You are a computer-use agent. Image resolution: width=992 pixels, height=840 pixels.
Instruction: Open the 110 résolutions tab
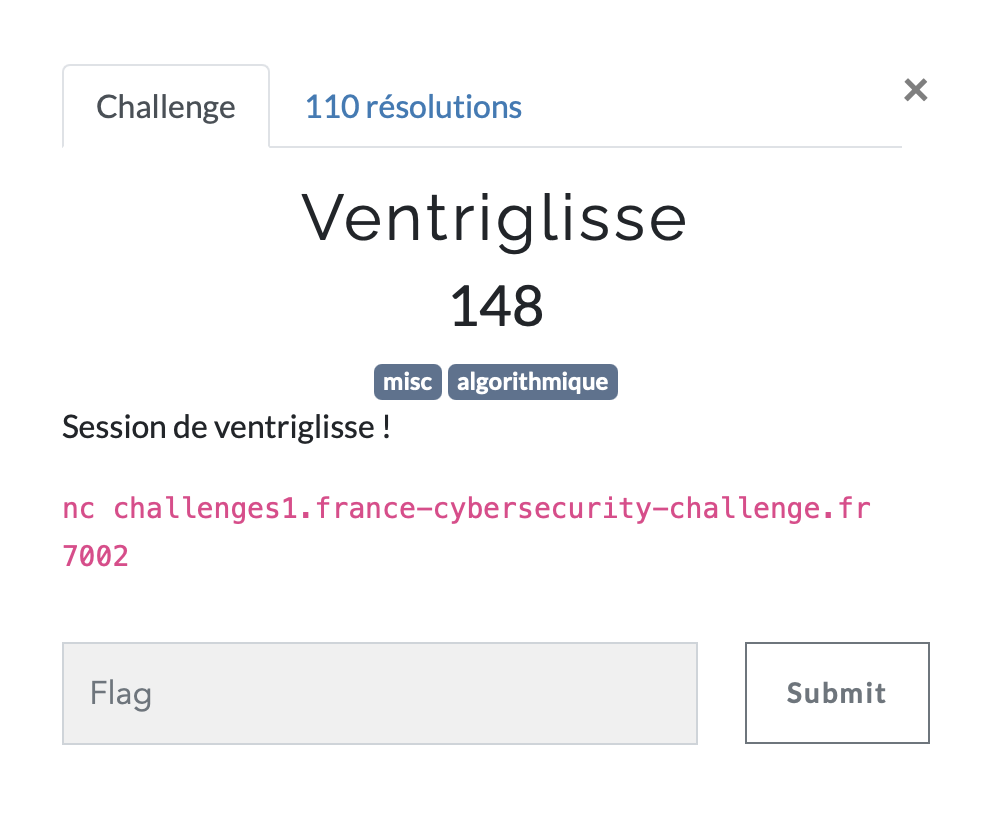coord(413,107)
